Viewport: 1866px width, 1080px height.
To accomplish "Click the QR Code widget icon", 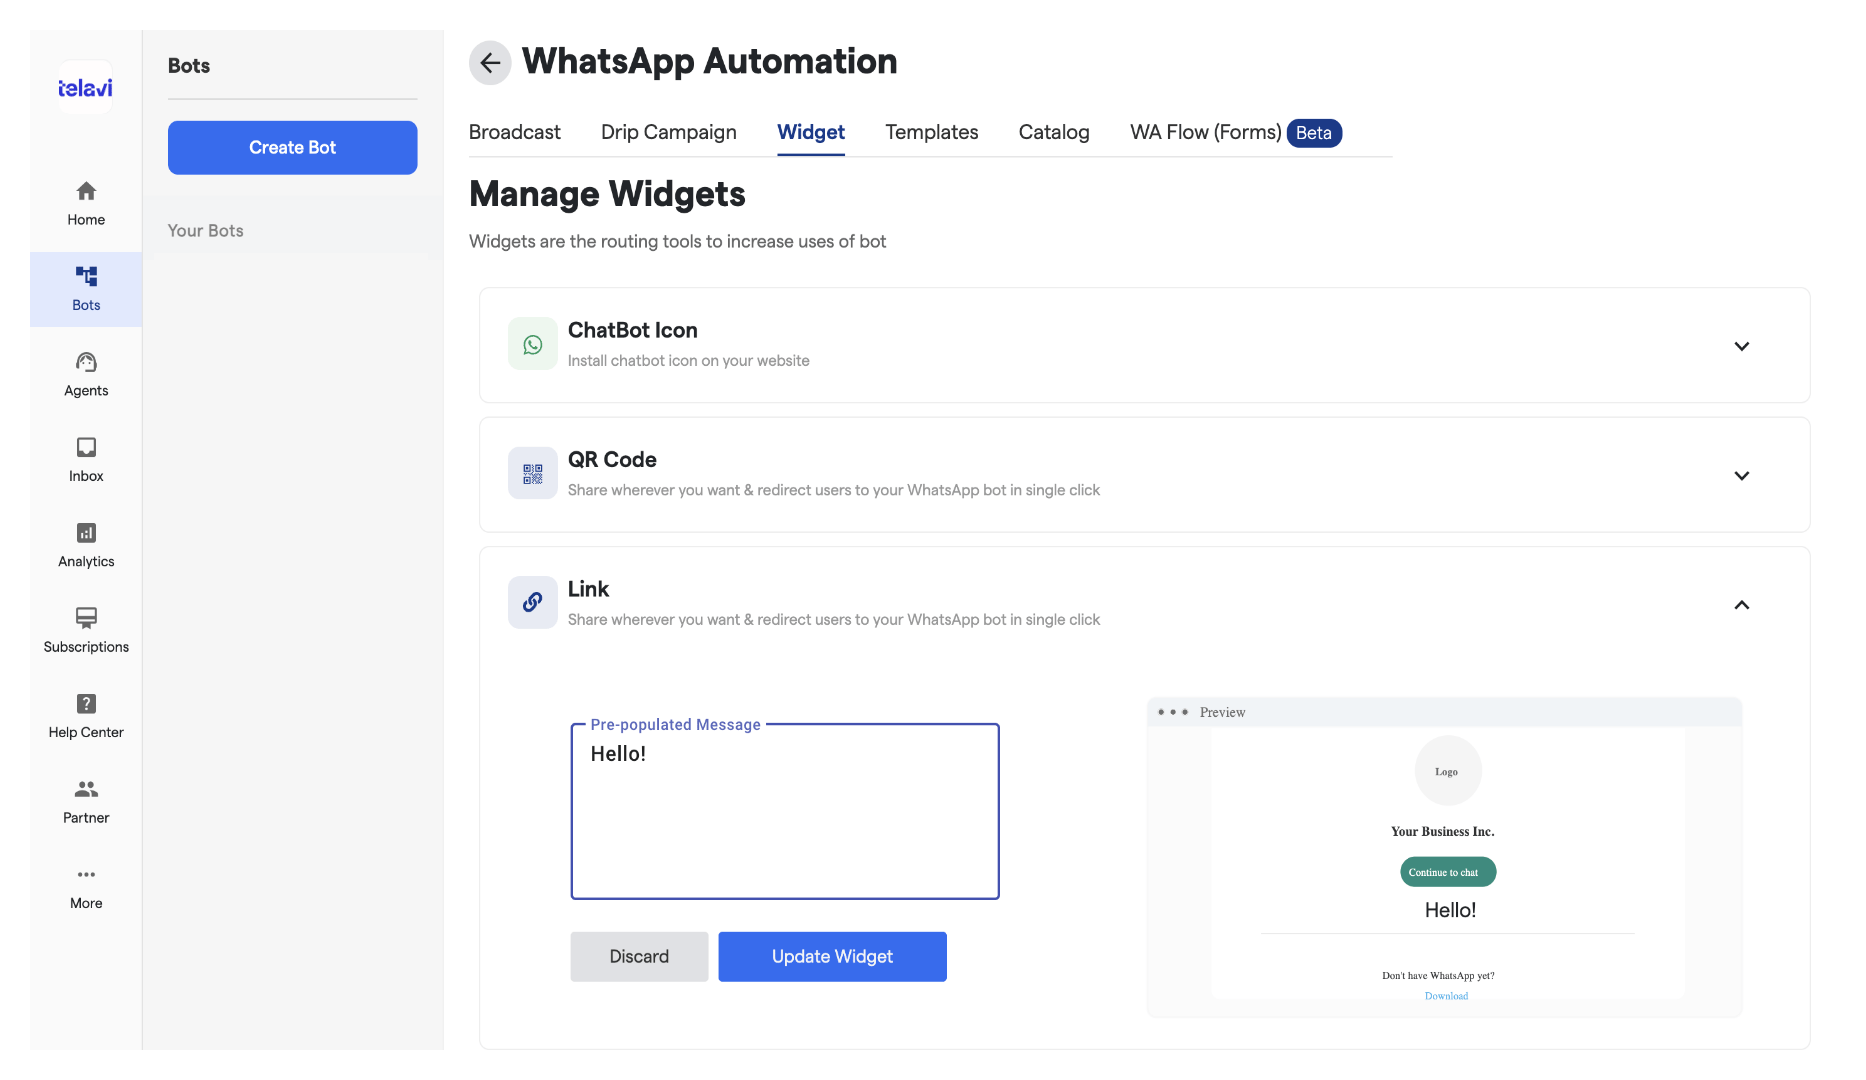I will click(x=533, y=473).
